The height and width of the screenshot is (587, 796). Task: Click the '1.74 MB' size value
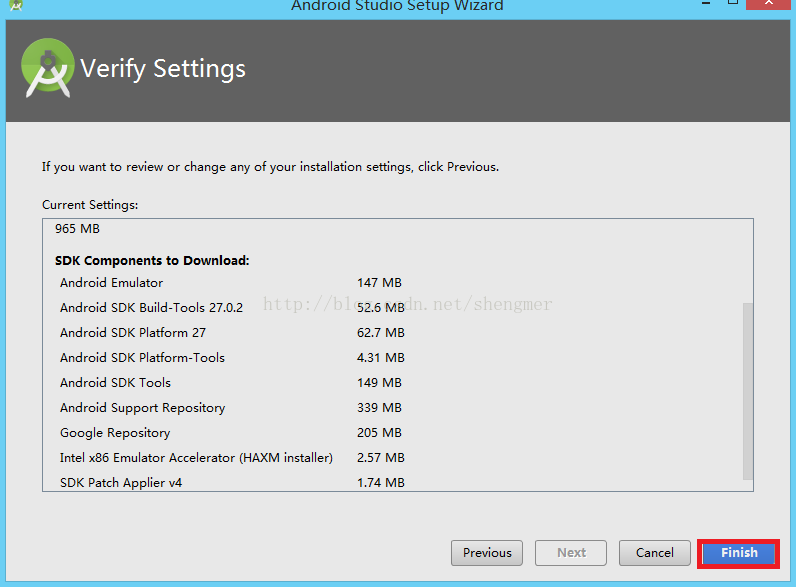coord(381,482)
